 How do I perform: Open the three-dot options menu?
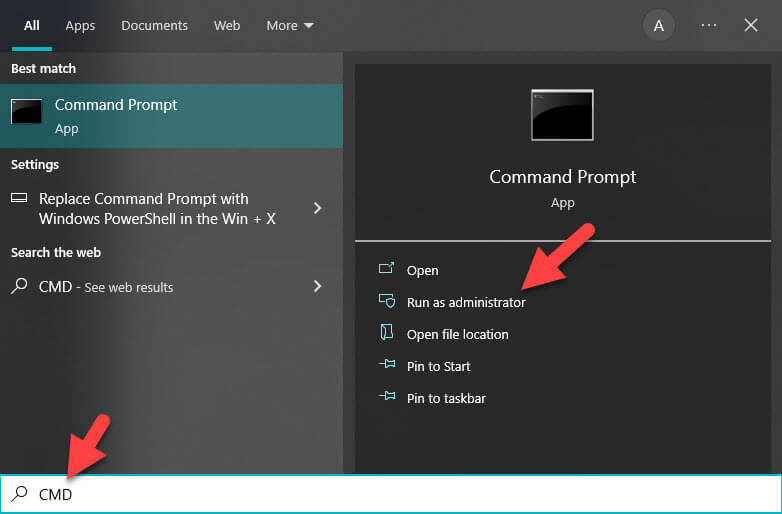pos(709,26)
